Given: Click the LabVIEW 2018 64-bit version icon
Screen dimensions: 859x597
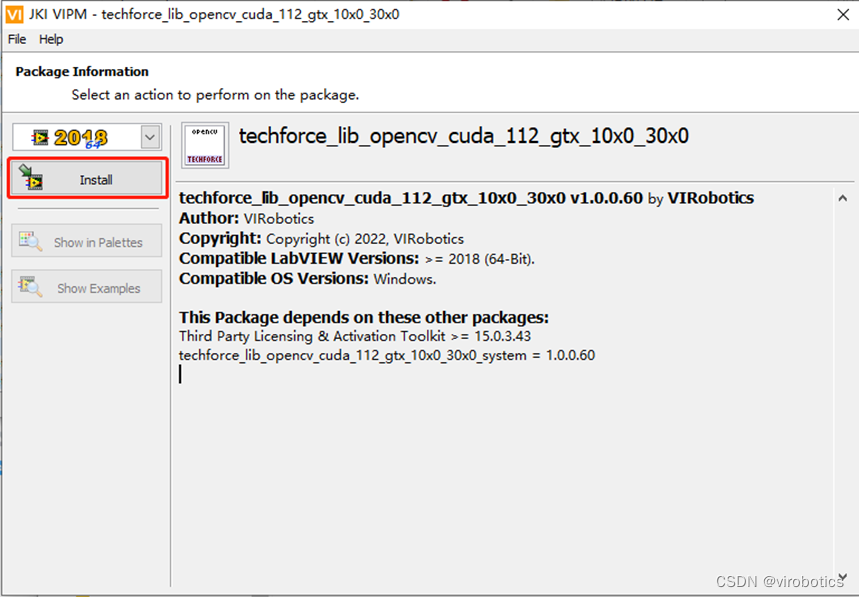Looking at the screenshot, I should coord(70,137).
